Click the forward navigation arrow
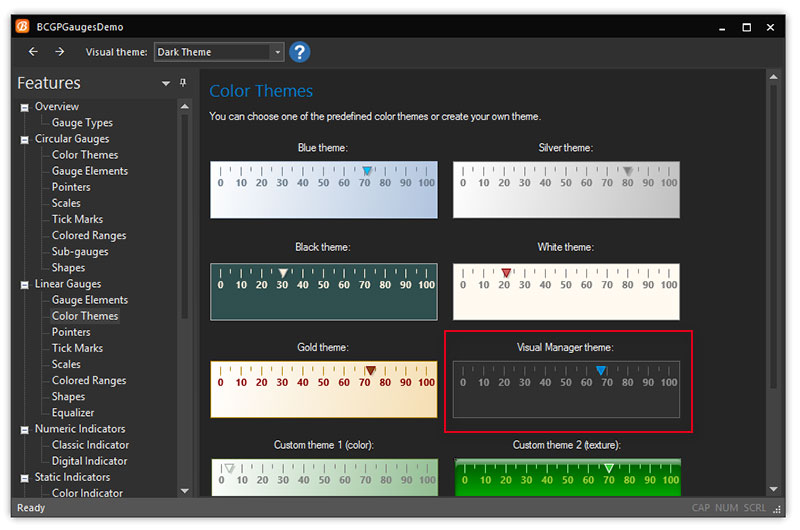Viewport: 800px width, 530px height. pyautogui.click(x=60, y=52)
